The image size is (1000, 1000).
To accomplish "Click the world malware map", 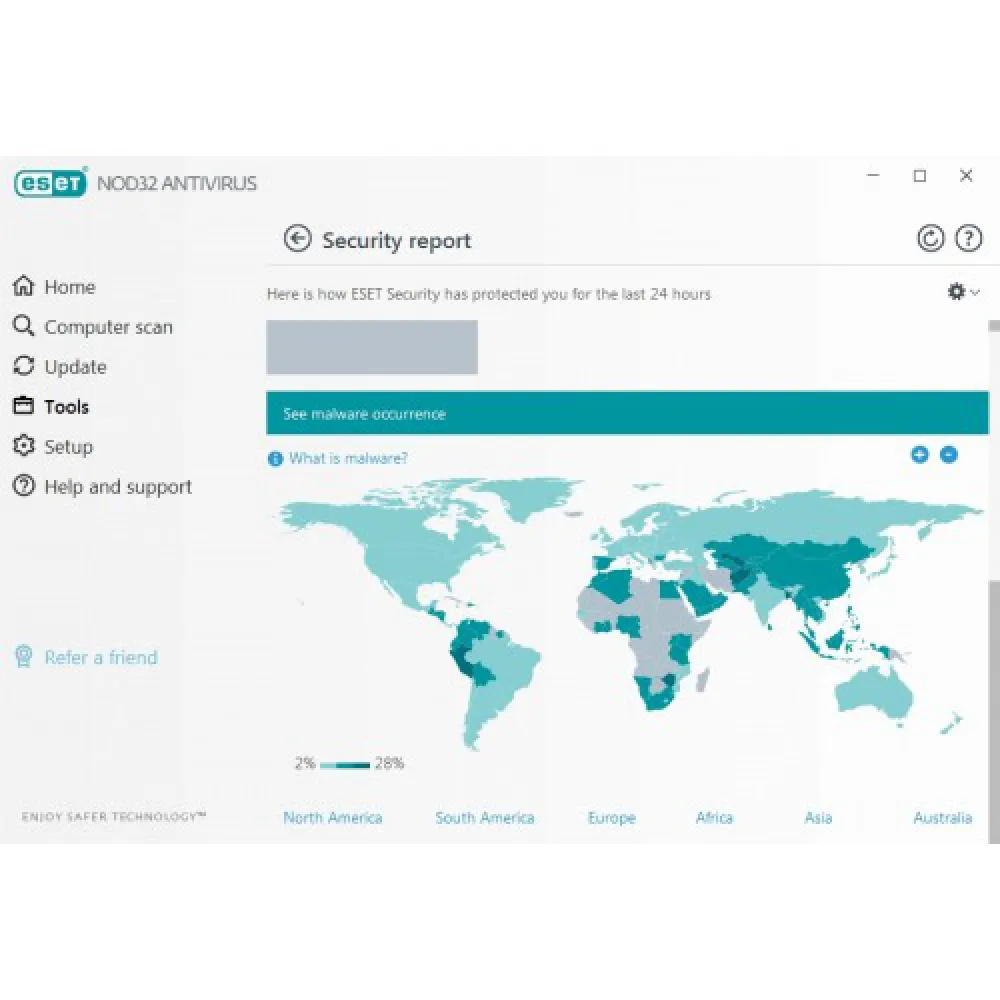I will (x=628, y=614).
